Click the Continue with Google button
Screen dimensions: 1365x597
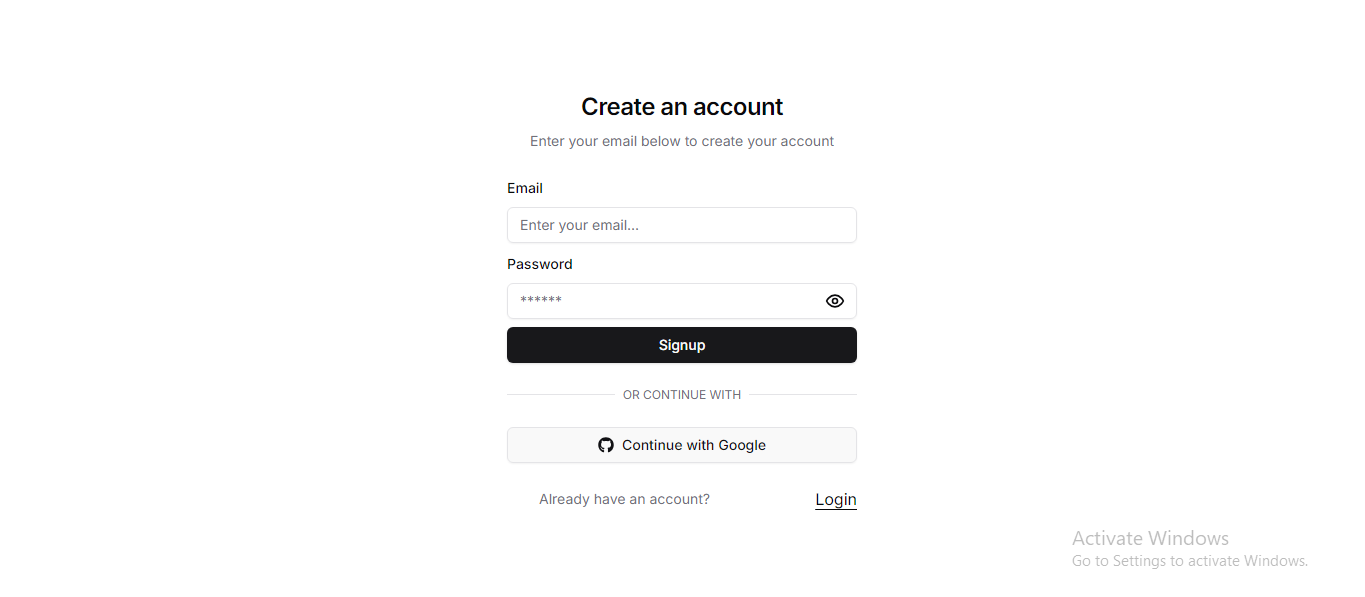[682, 445]
